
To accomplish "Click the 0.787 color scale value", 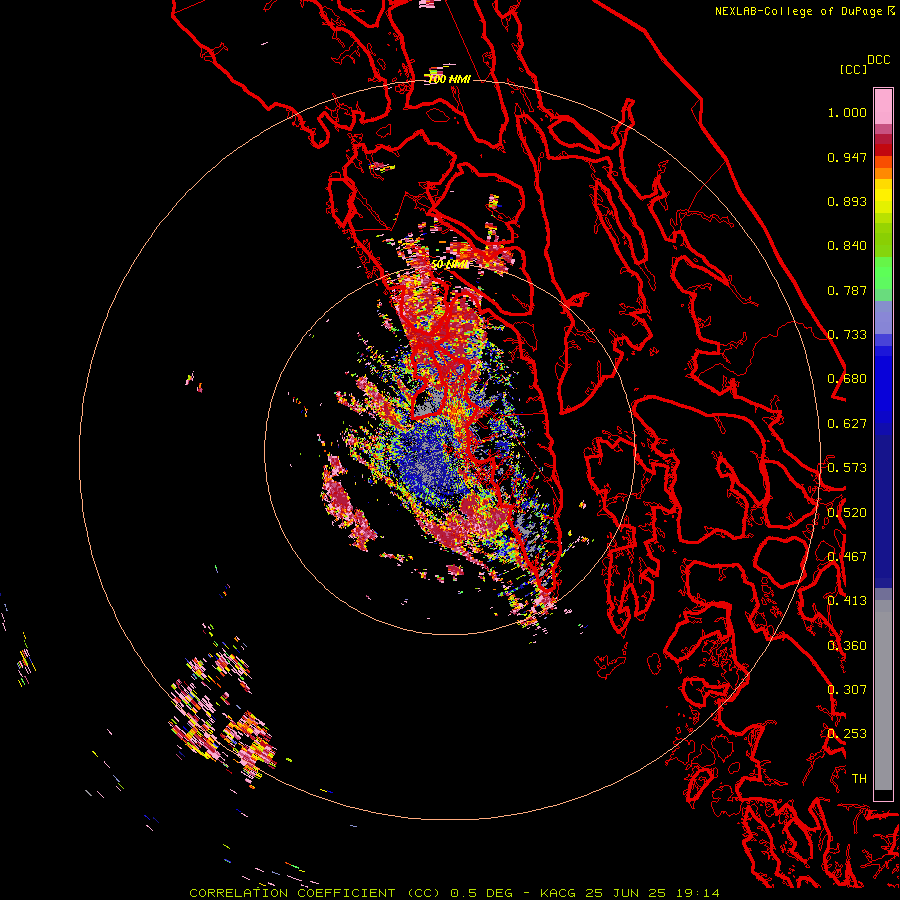I will [x=847, y=290].
